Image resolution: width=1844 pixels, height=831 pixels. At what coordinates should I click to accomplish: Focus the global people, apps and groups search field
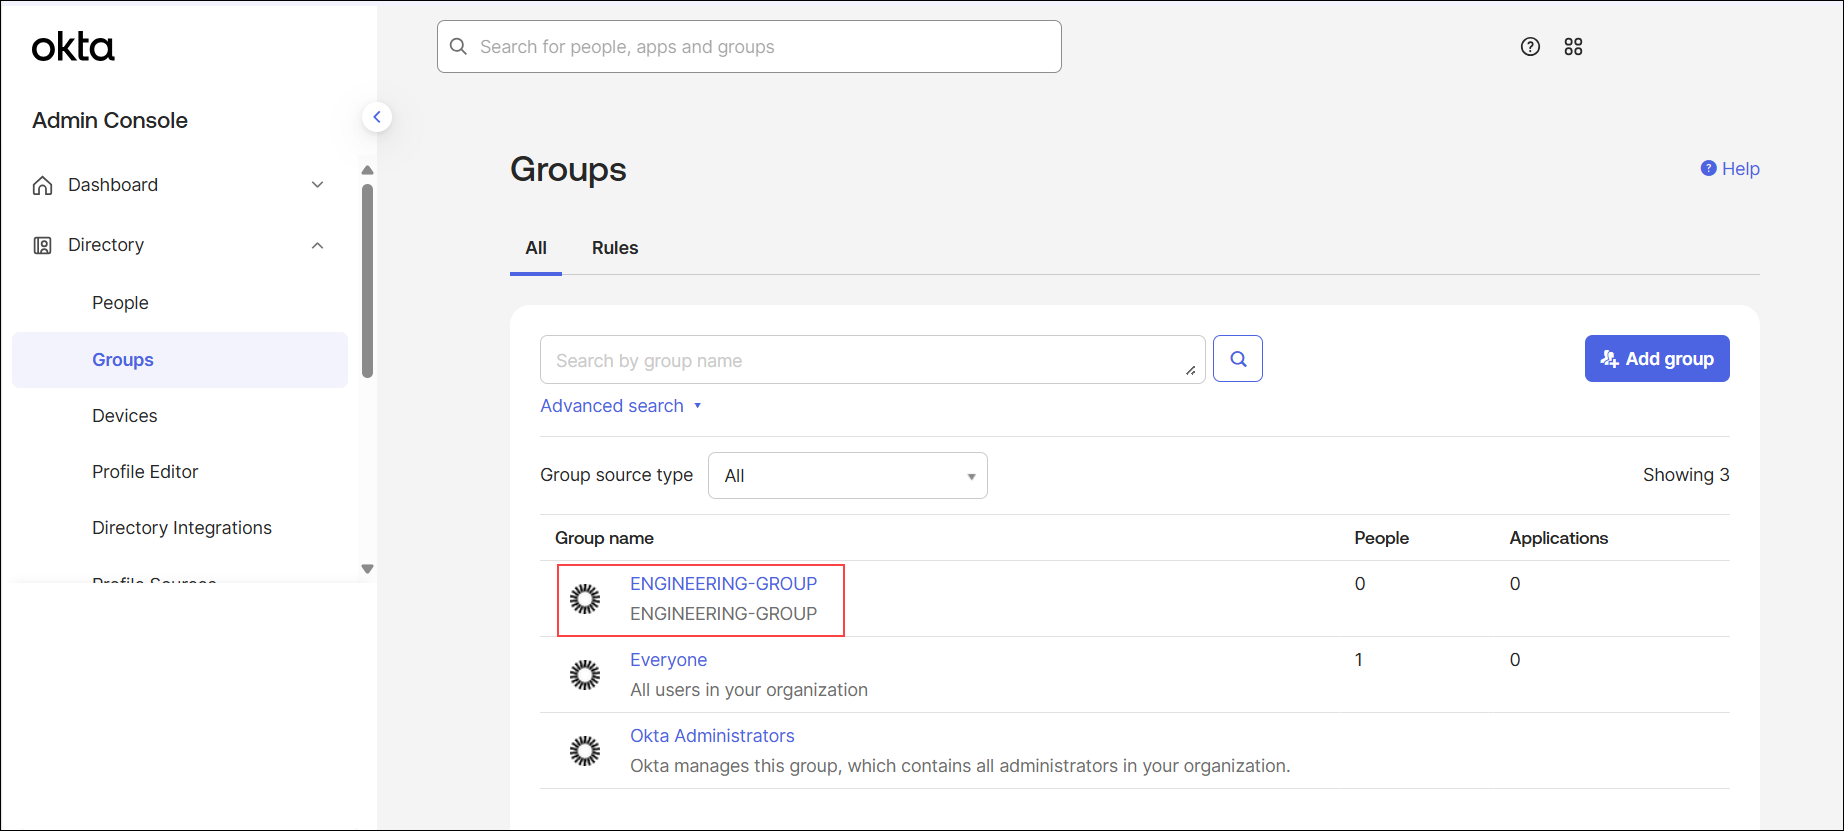point(749,47)
